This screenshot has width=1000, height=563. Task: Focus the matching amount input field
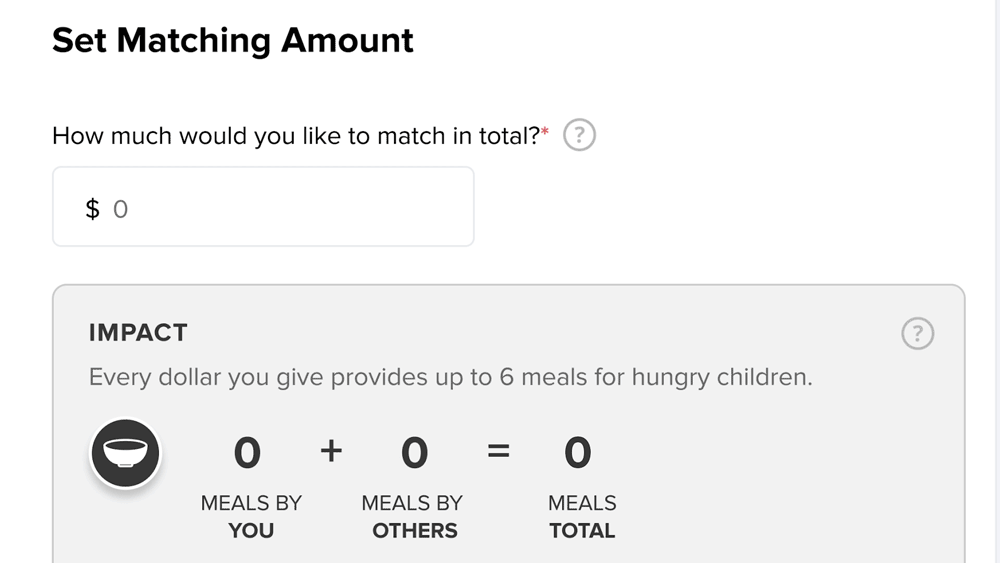(263, 207)
